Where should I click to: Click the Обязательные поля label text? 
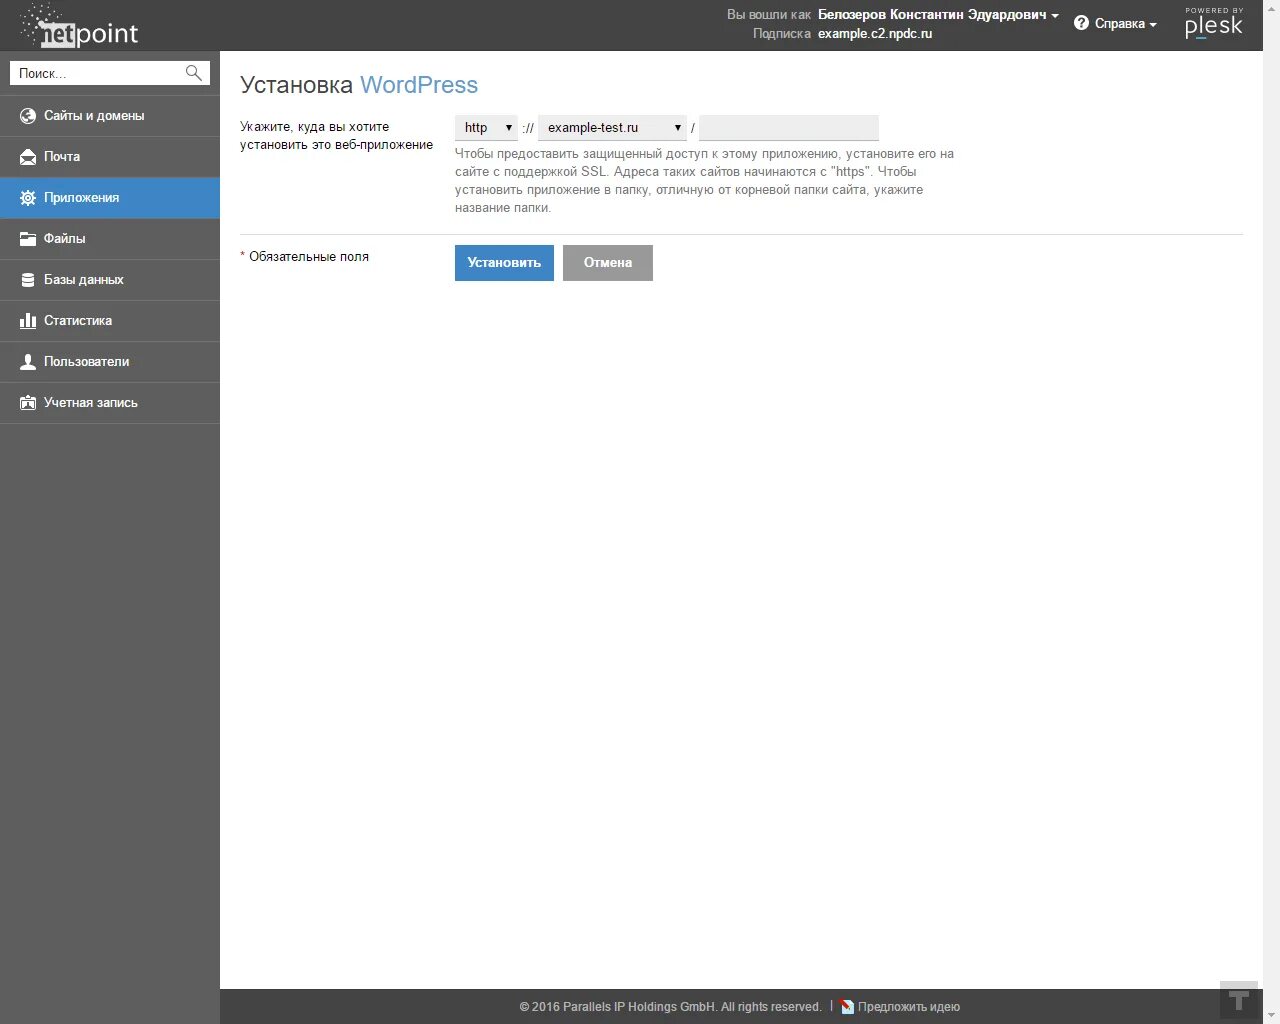[x=309, y=257]
